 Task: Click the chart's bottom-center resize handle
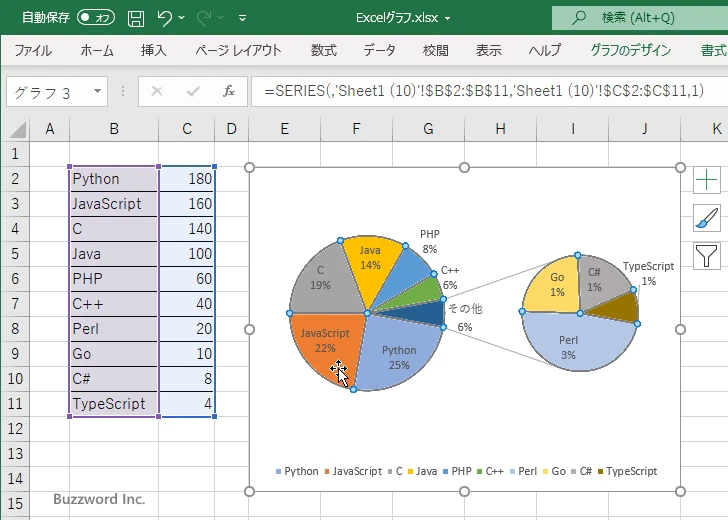[x=464, y=491]
